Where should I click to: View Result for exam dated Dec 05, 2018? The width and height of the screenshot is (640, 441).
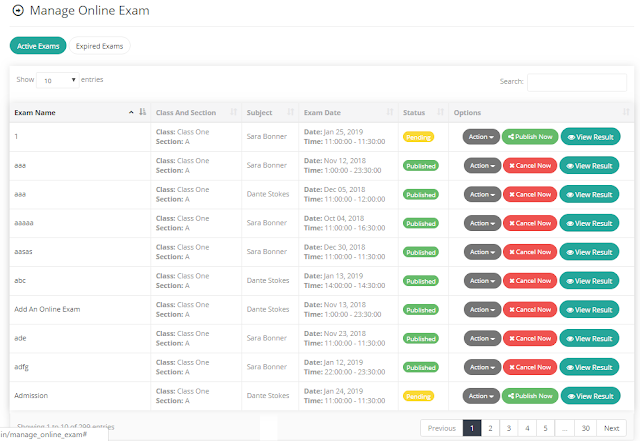tap(589, 194)
